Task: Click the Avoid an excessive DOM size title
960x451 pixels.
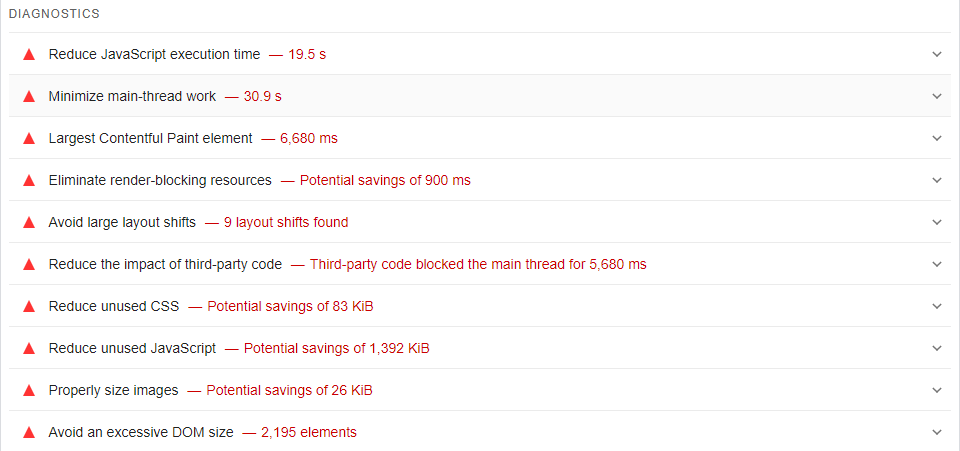Action: point(141,432)
